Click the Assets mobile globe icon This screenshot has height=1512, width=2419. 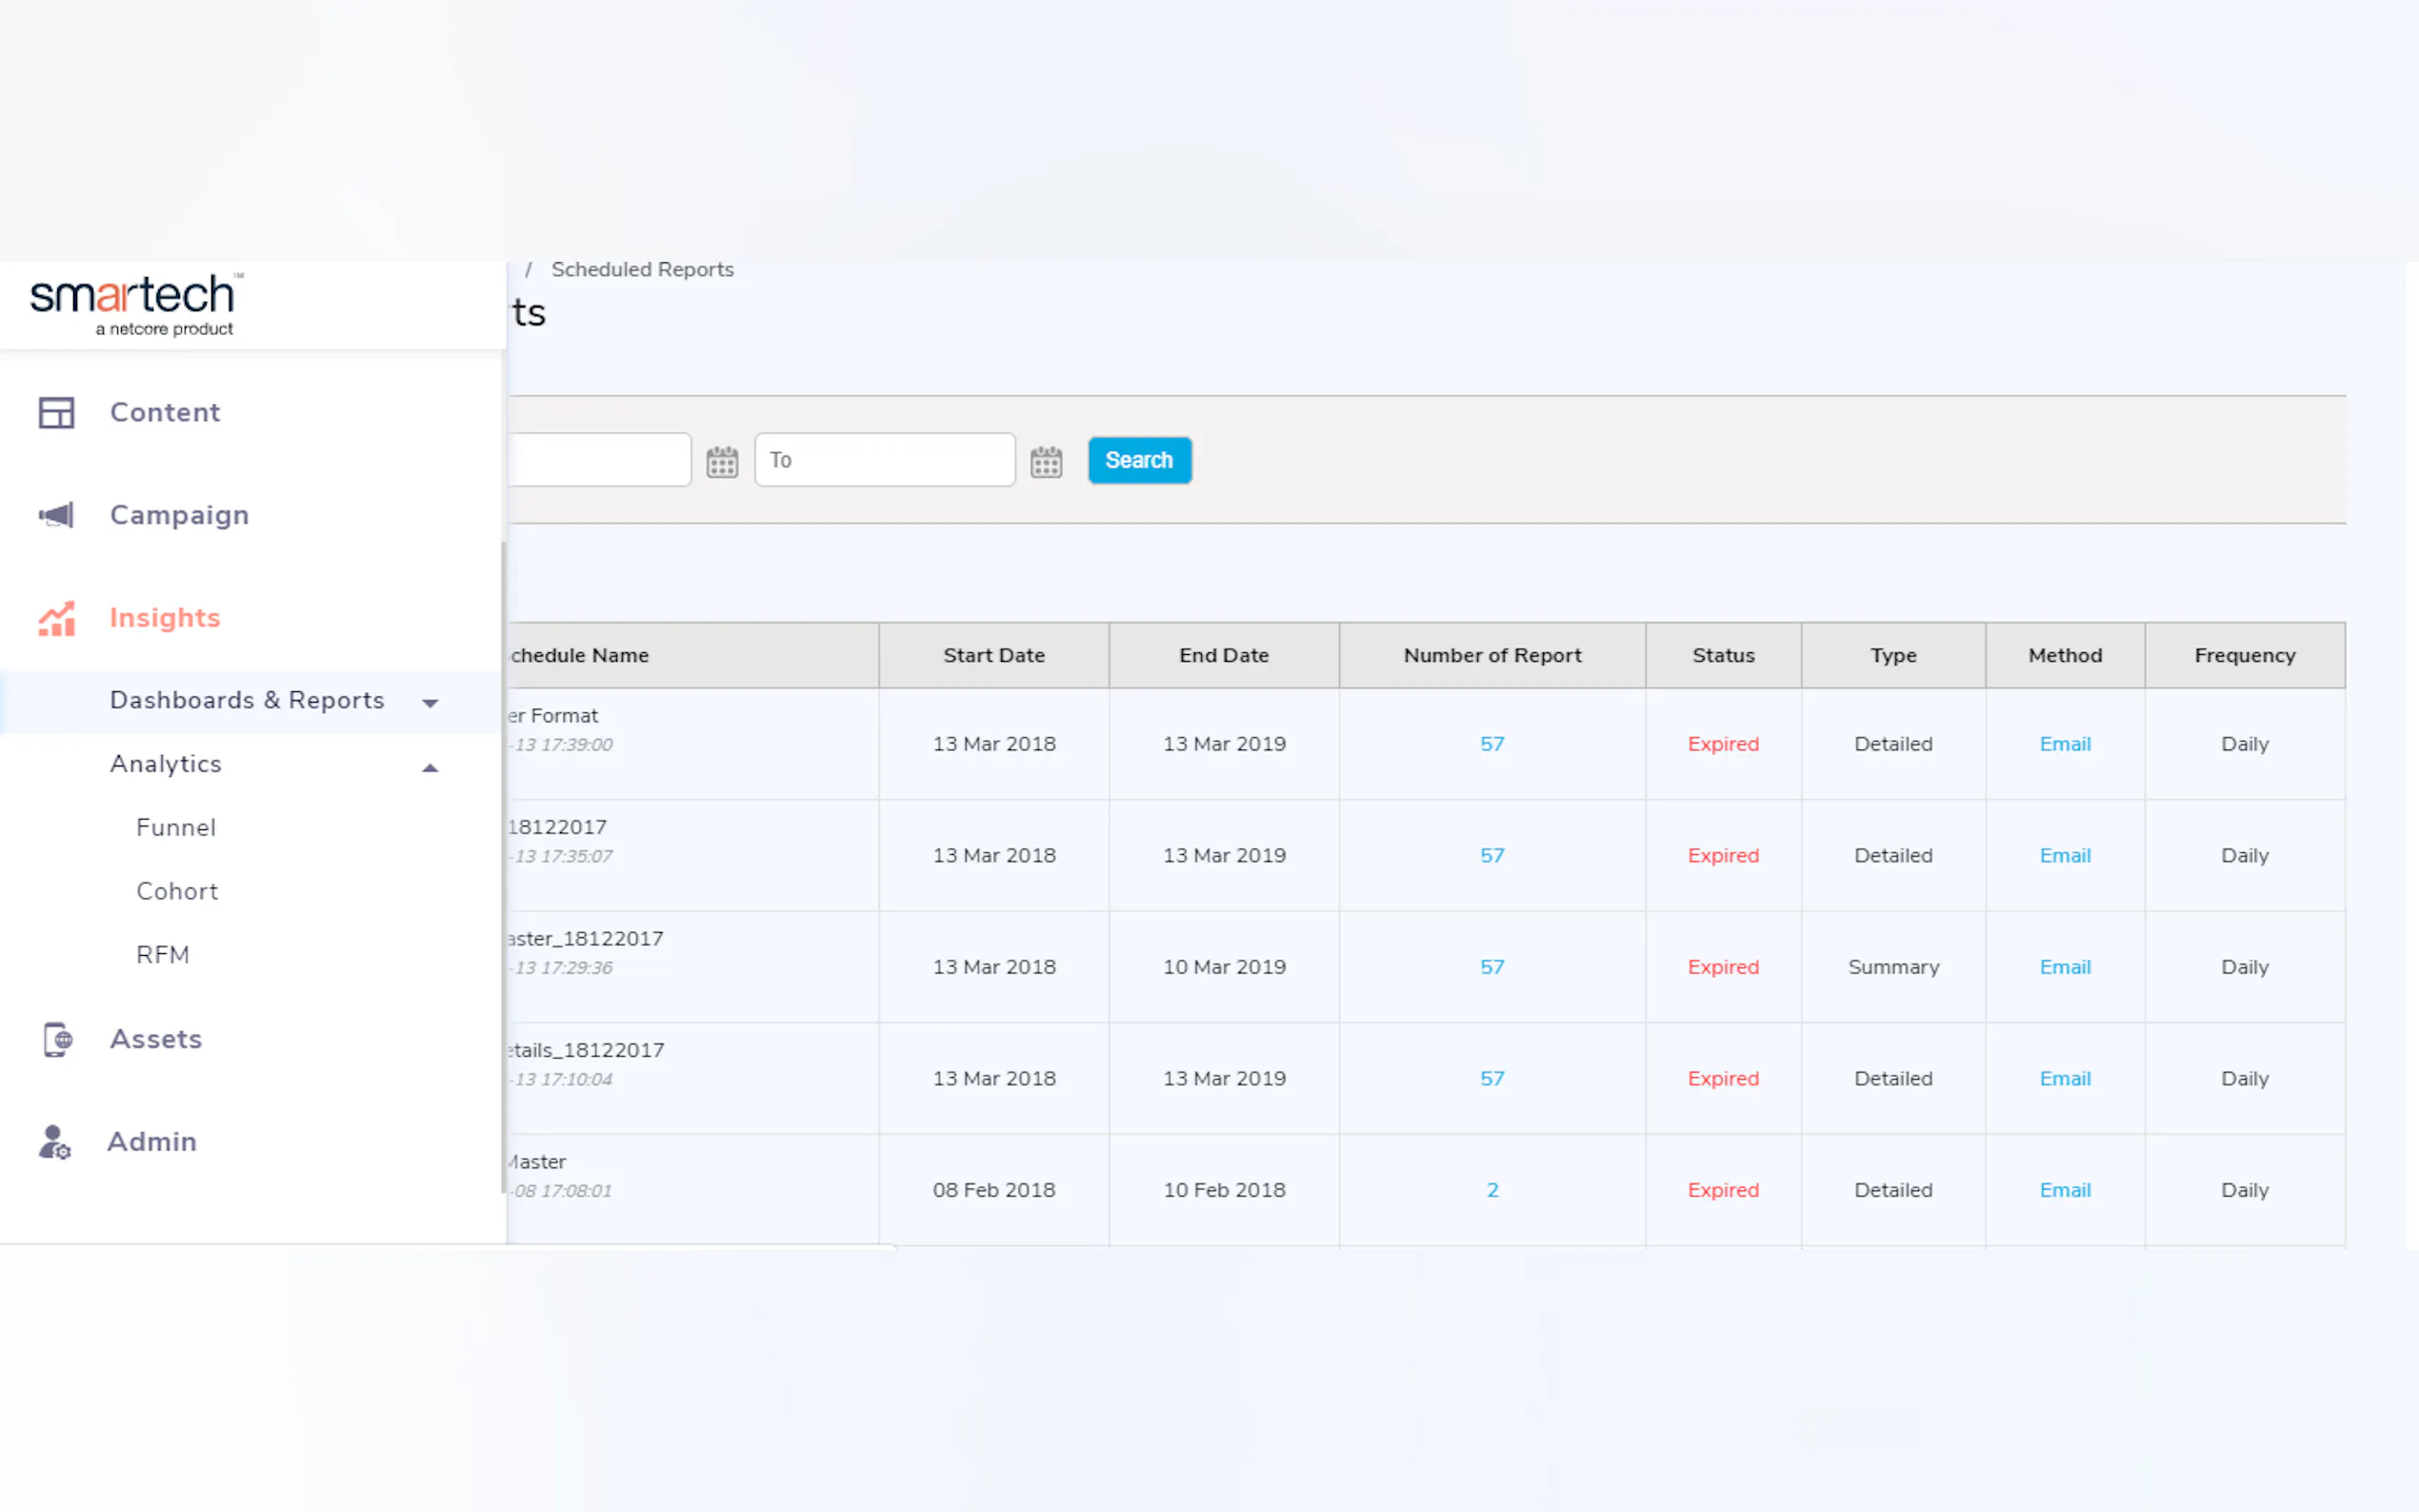click(57, 1039)
